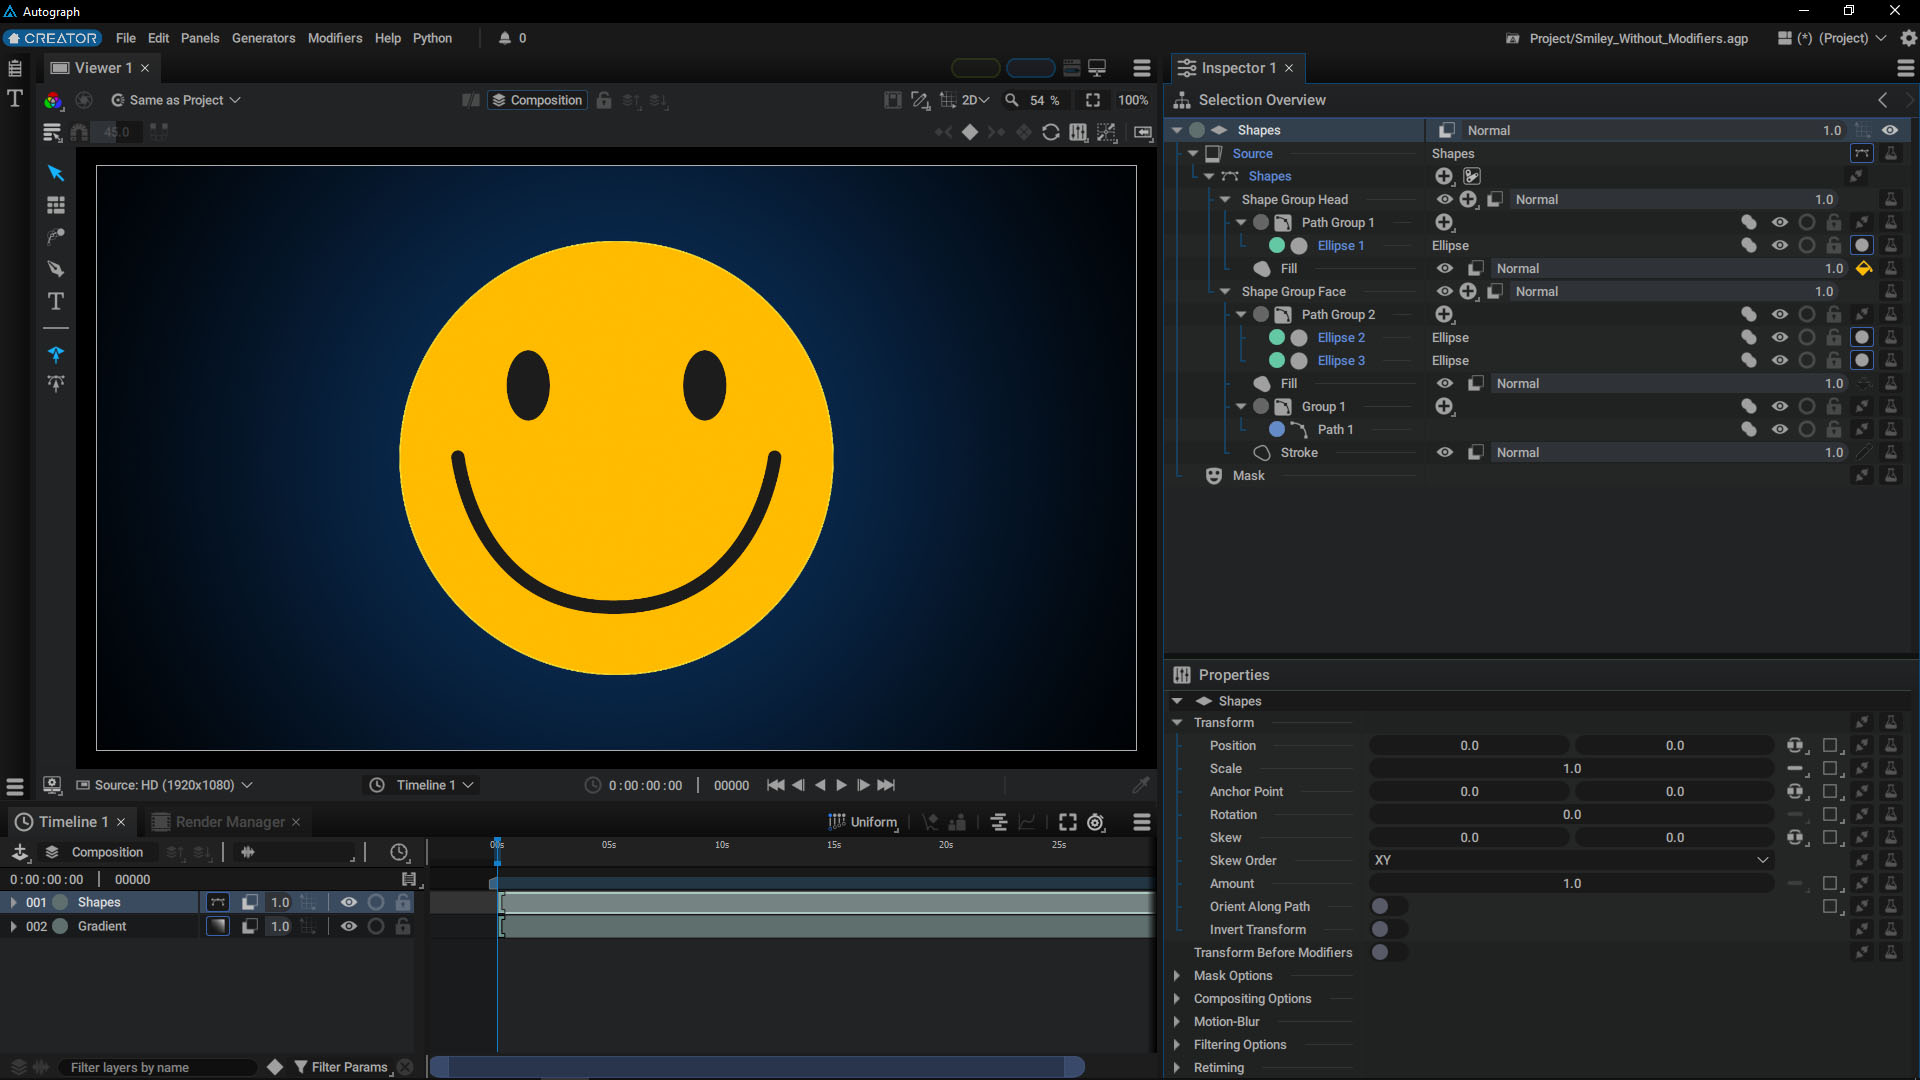Select the pen path tool
Image resolution: width=1920 pixels, height=1080 pixels.
pyautogui.click(x=56, y=269)
